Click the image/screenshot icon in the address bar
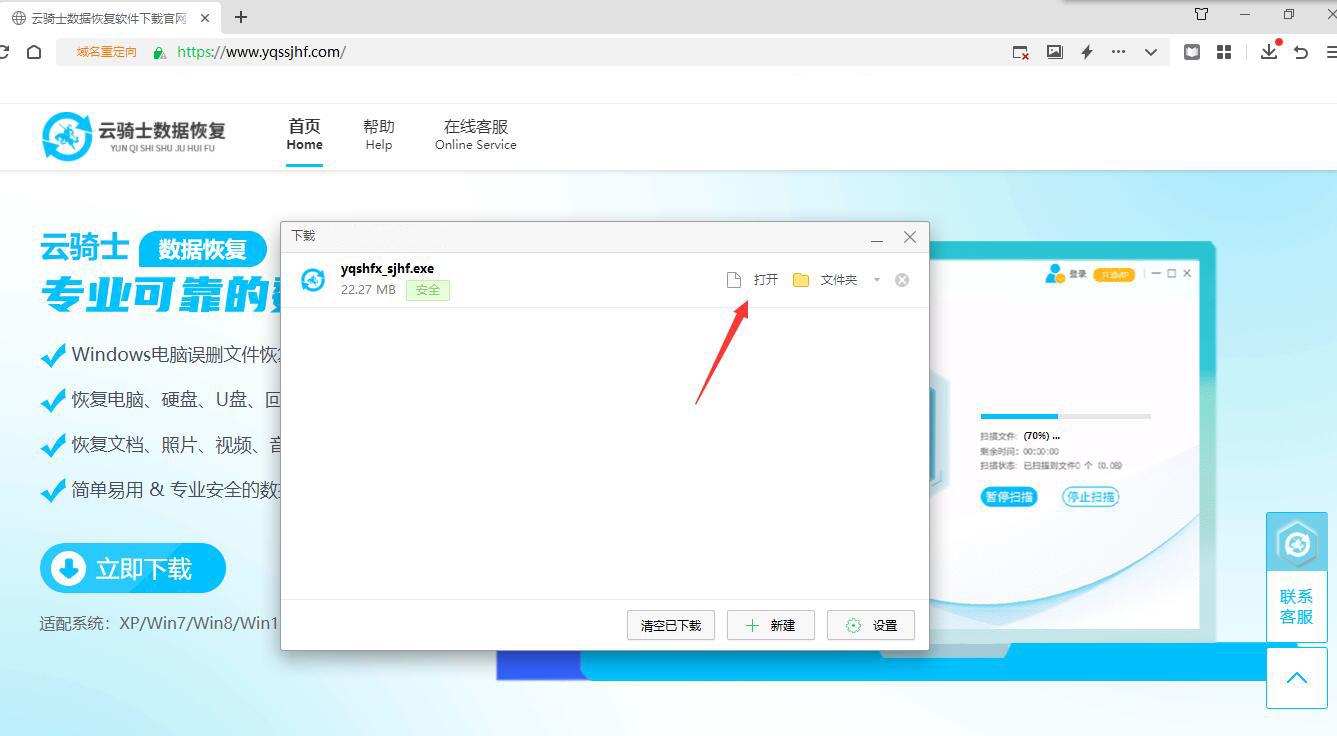 pos(1054,51)
